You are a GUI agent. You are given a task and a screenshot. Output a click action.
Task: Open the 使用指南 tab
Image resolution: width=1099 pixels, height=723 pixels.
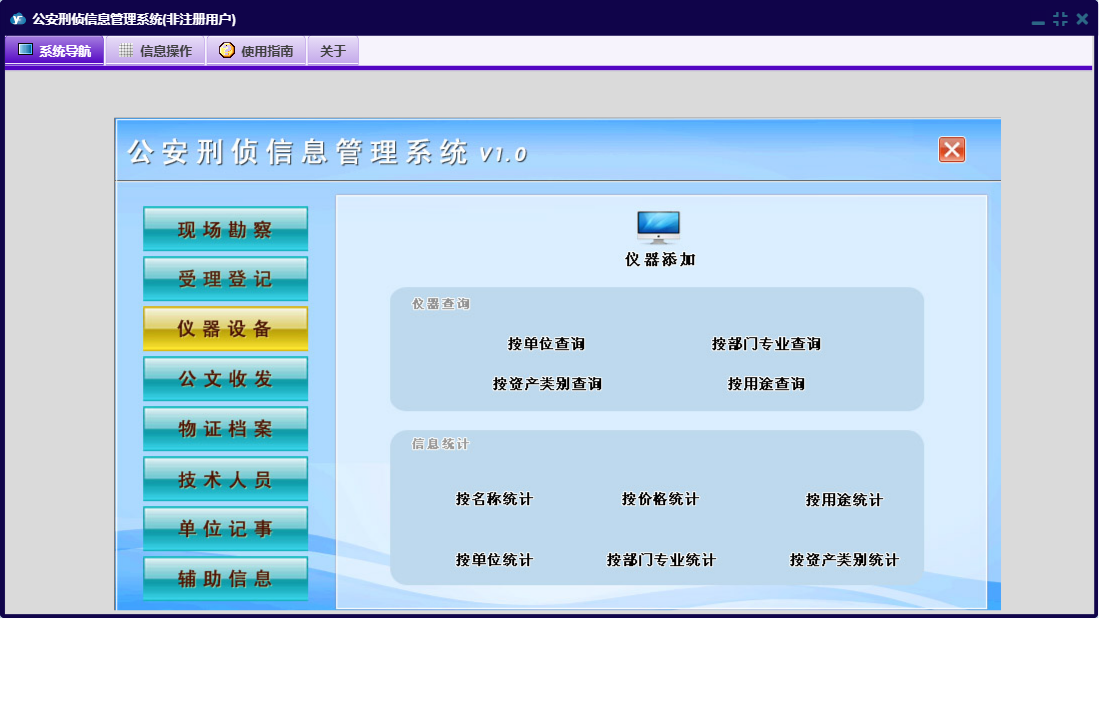click(x=256, y=51)
